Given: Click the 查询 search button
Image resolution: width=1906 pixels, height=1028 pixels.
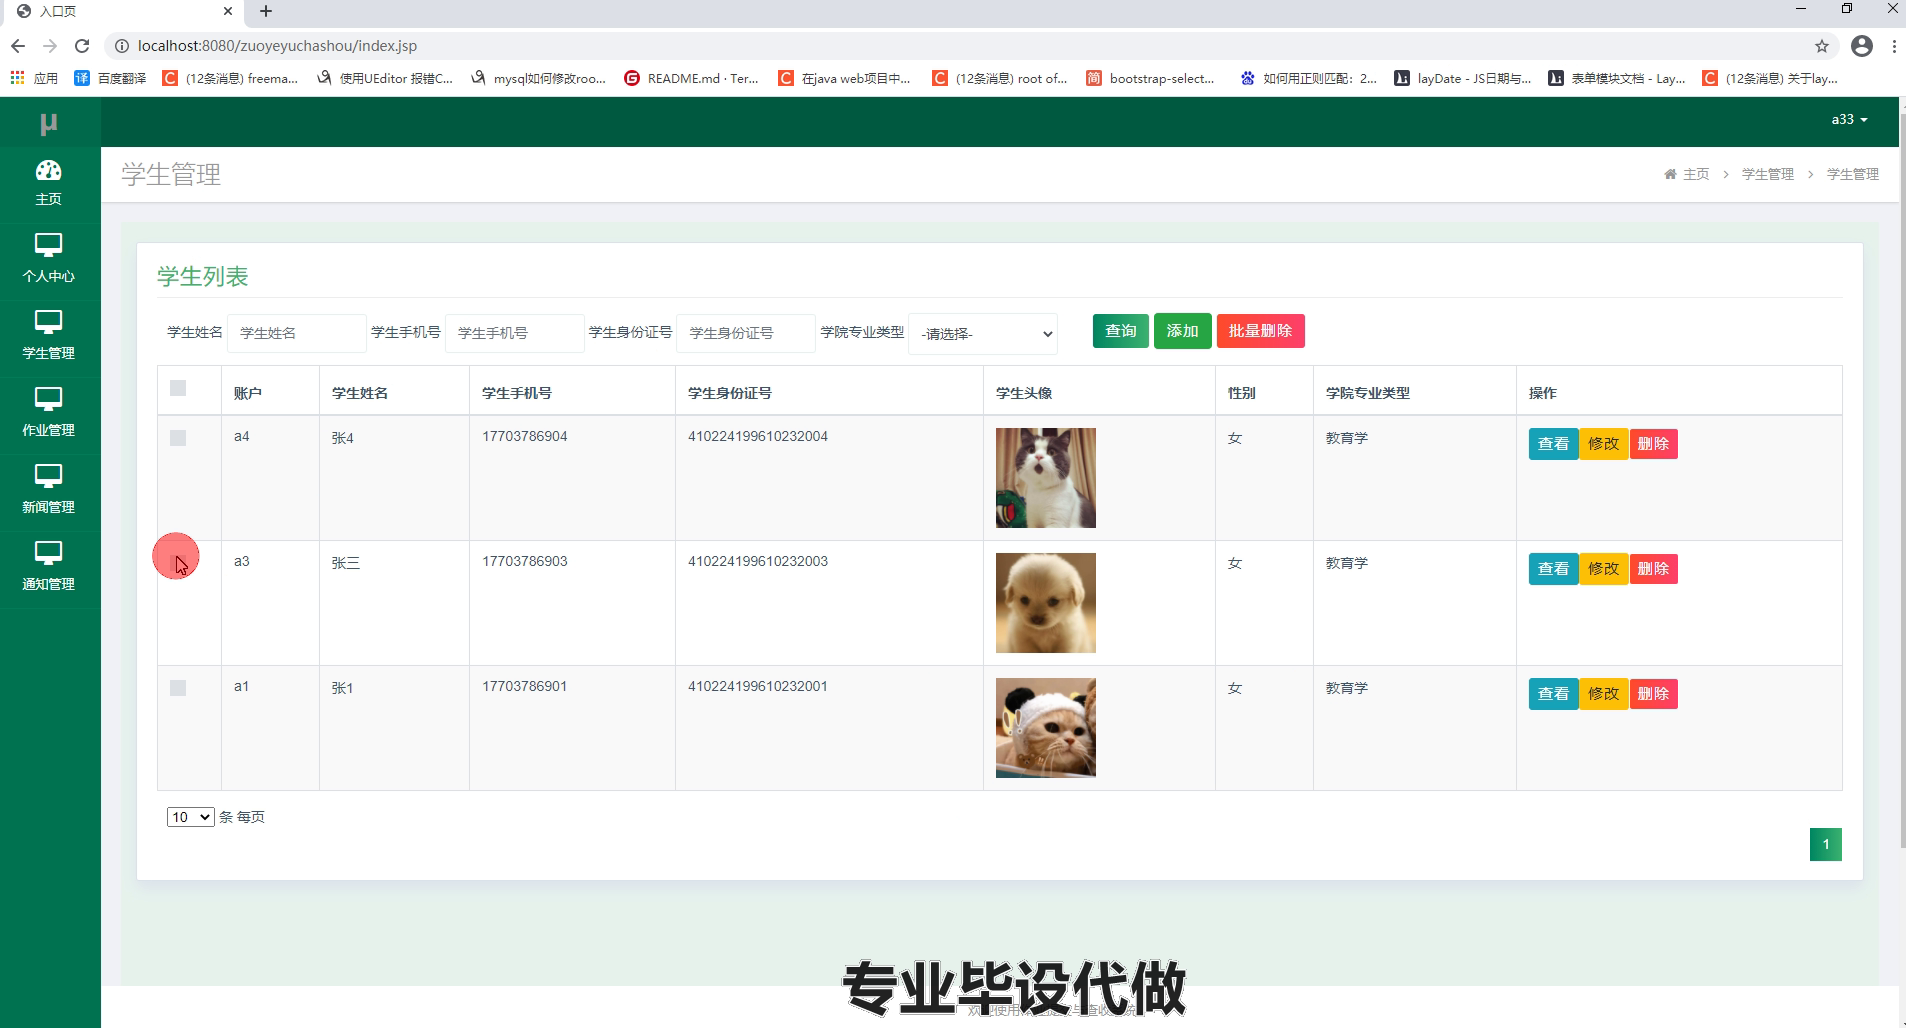Looking at the screenshot, I should tap(1120, 331).
